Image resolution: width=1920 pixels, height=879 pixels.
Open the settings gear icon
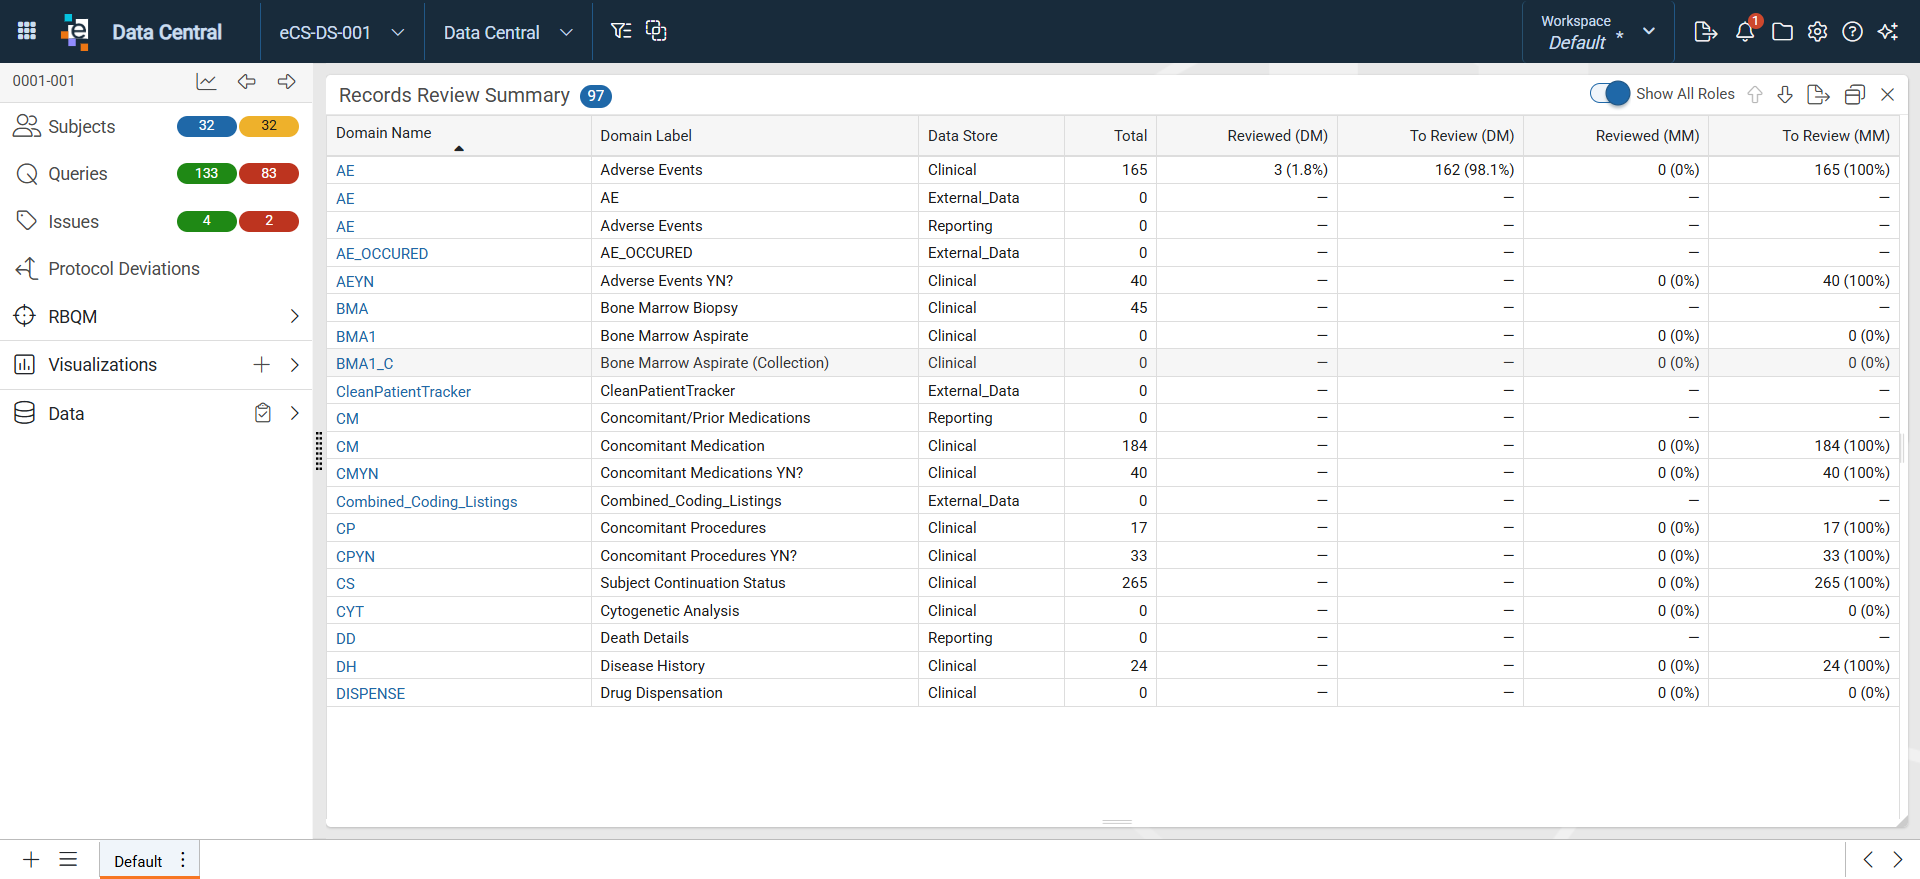click(x=1817, y=32)
